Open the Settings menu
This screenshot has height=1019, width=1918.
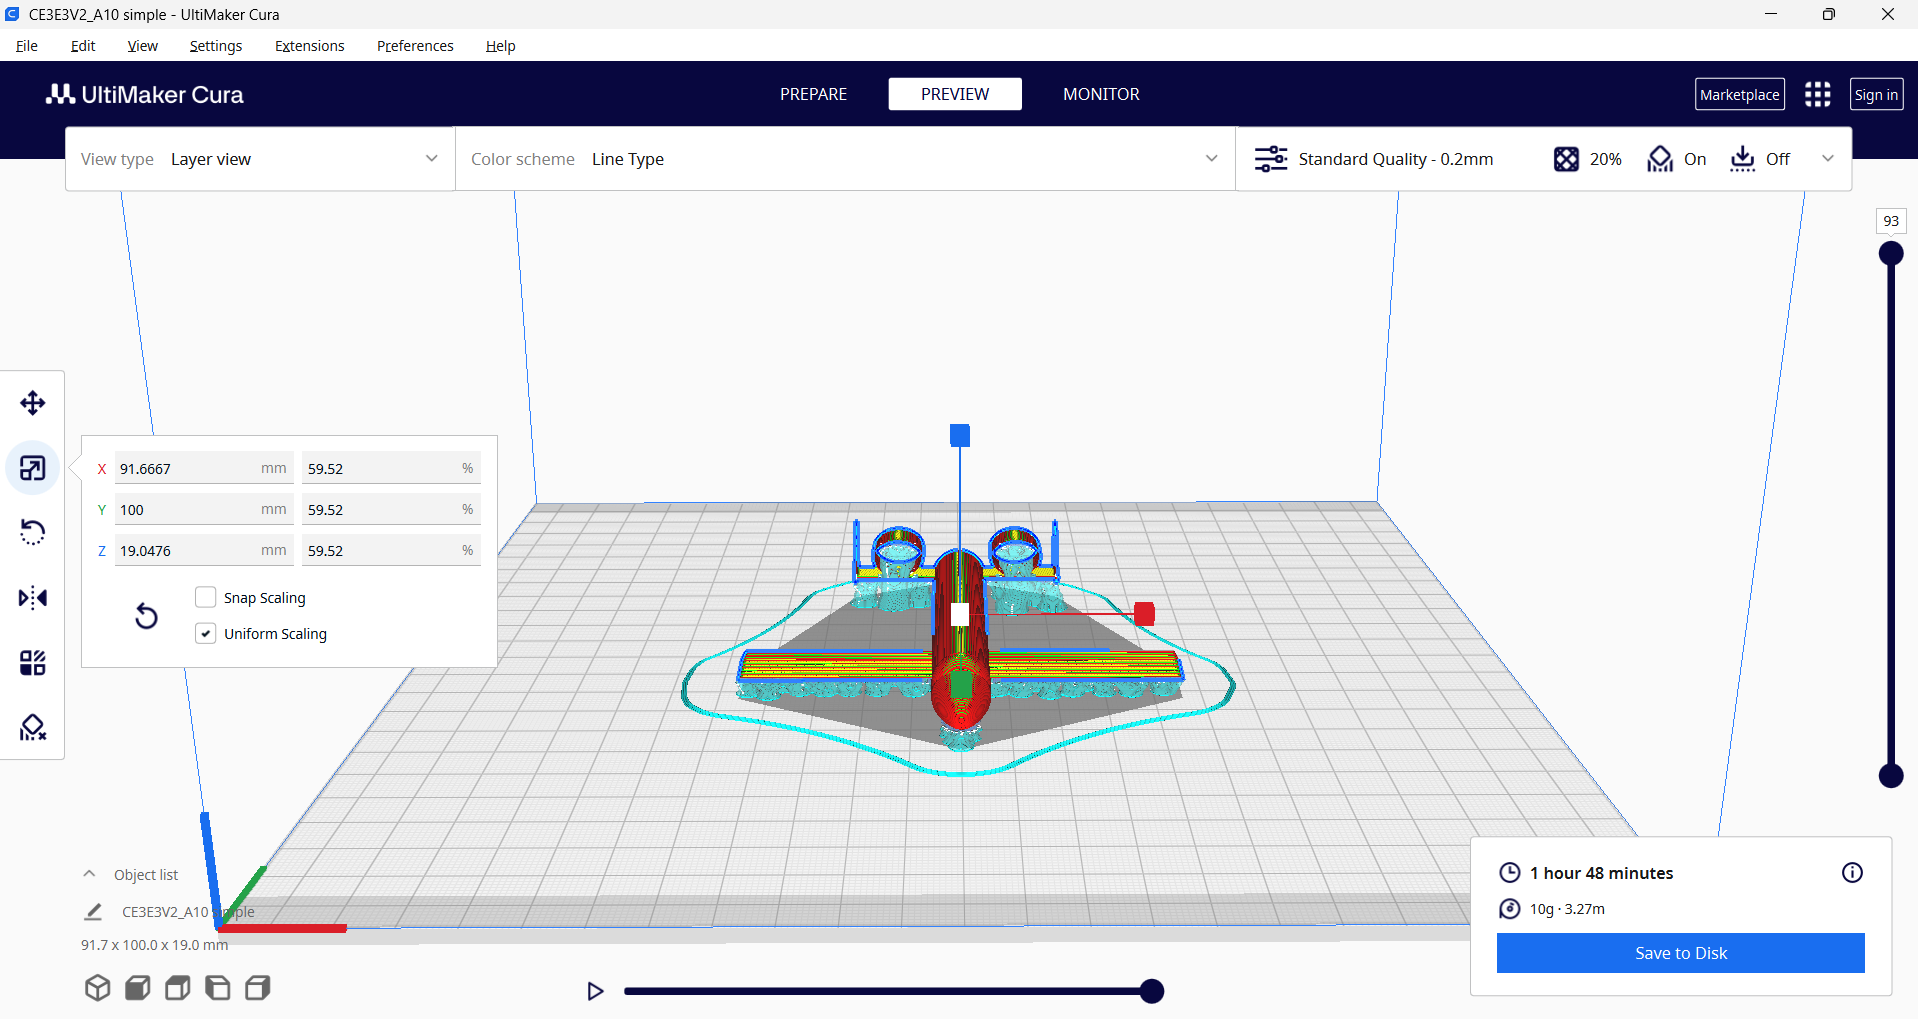point(216,46)
